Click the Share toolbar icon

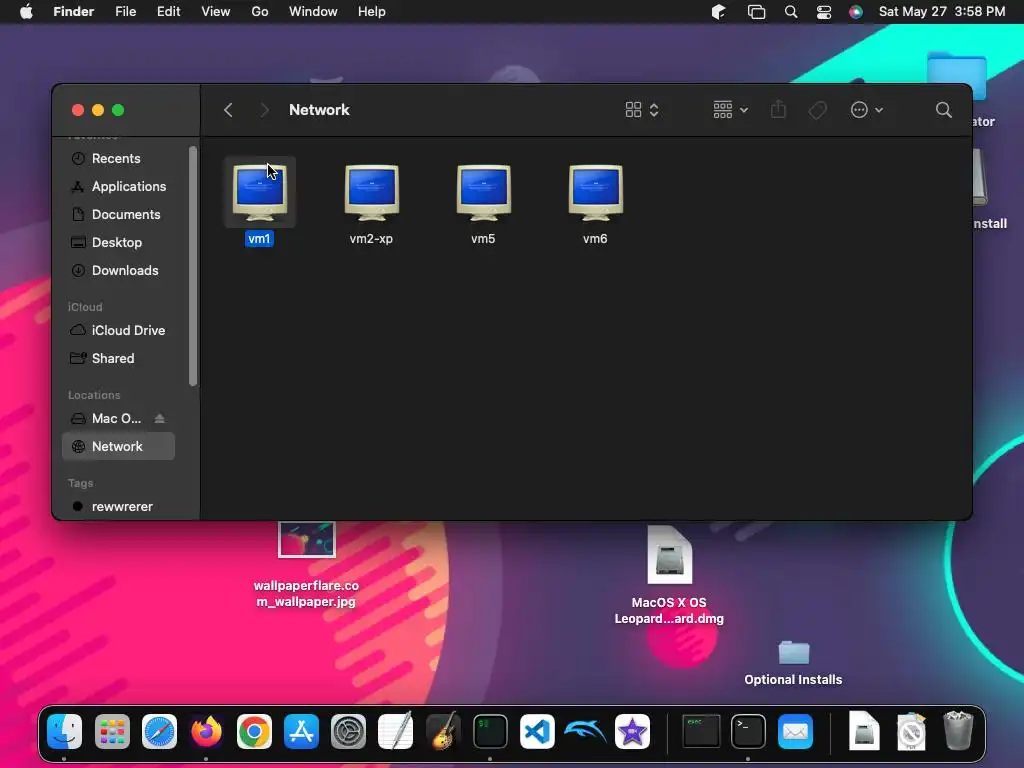click(x=778, y=110)
